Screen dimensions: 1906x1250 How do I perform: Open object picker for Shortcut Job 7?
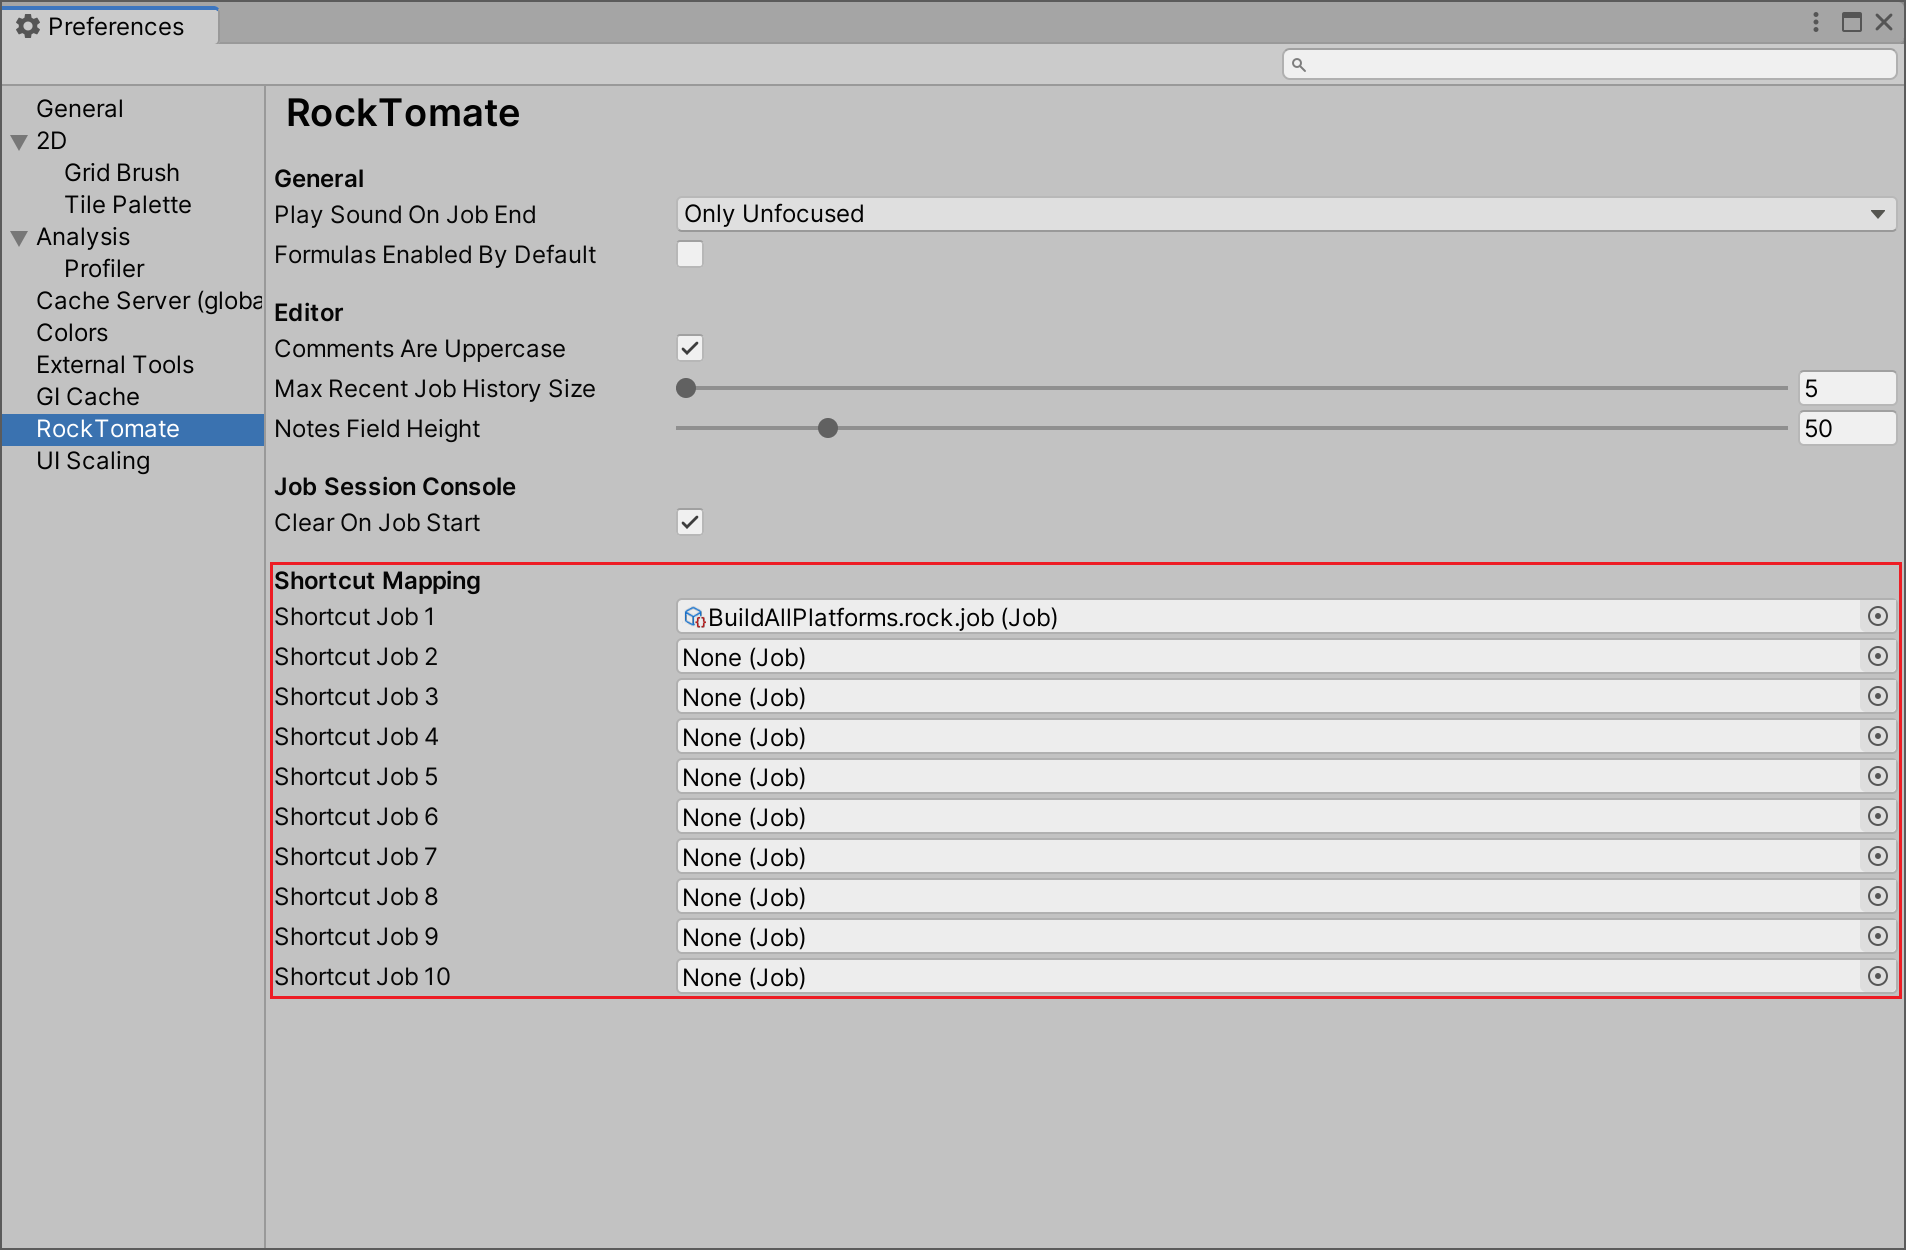1877,856
